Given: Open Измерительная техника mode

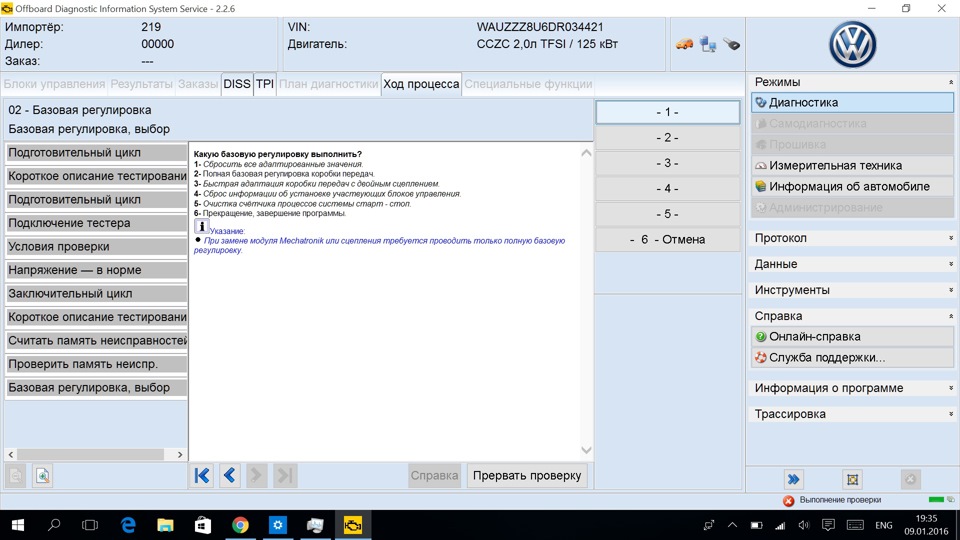Looking at the screenshot, I should [852, 165].
